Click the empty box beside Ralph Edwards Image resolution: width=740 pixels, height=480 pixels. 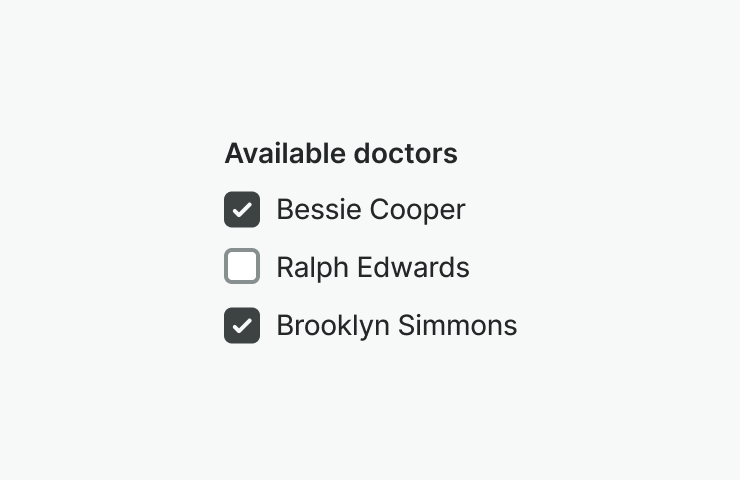pos(242,267)
